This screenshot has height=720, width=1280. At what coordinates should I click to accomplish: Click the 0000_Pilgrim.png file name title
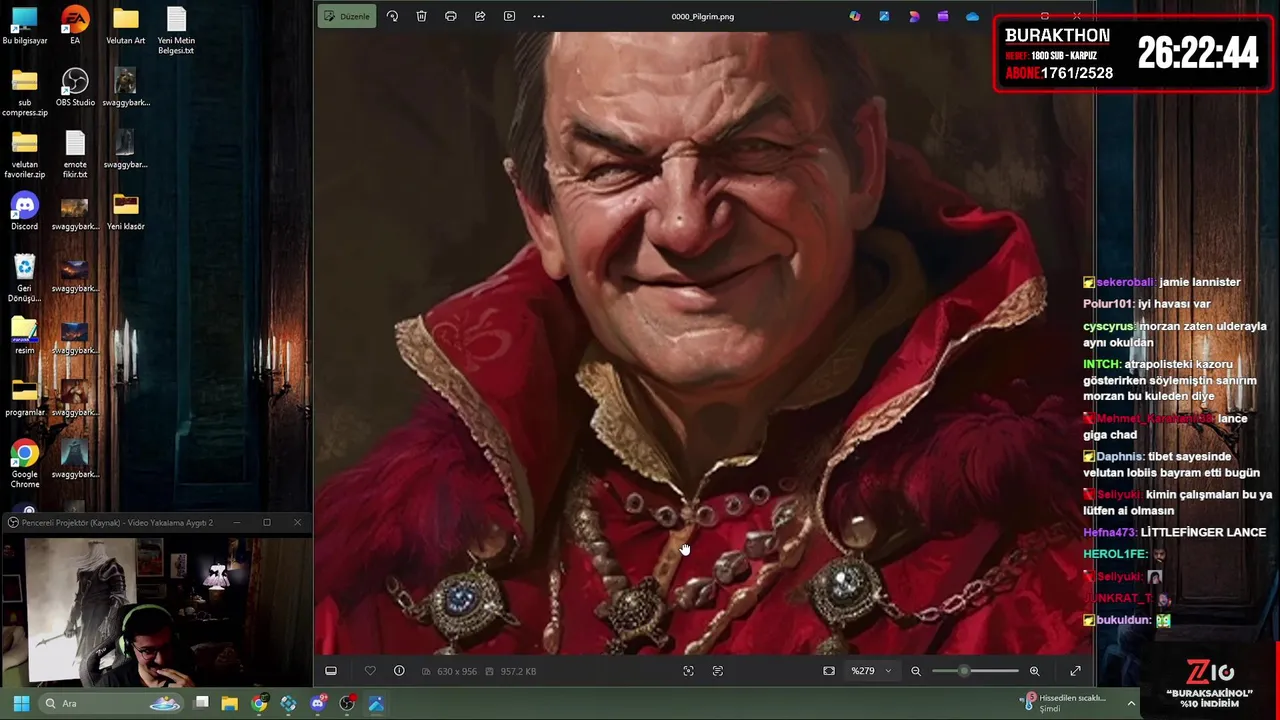coord(703,16)
